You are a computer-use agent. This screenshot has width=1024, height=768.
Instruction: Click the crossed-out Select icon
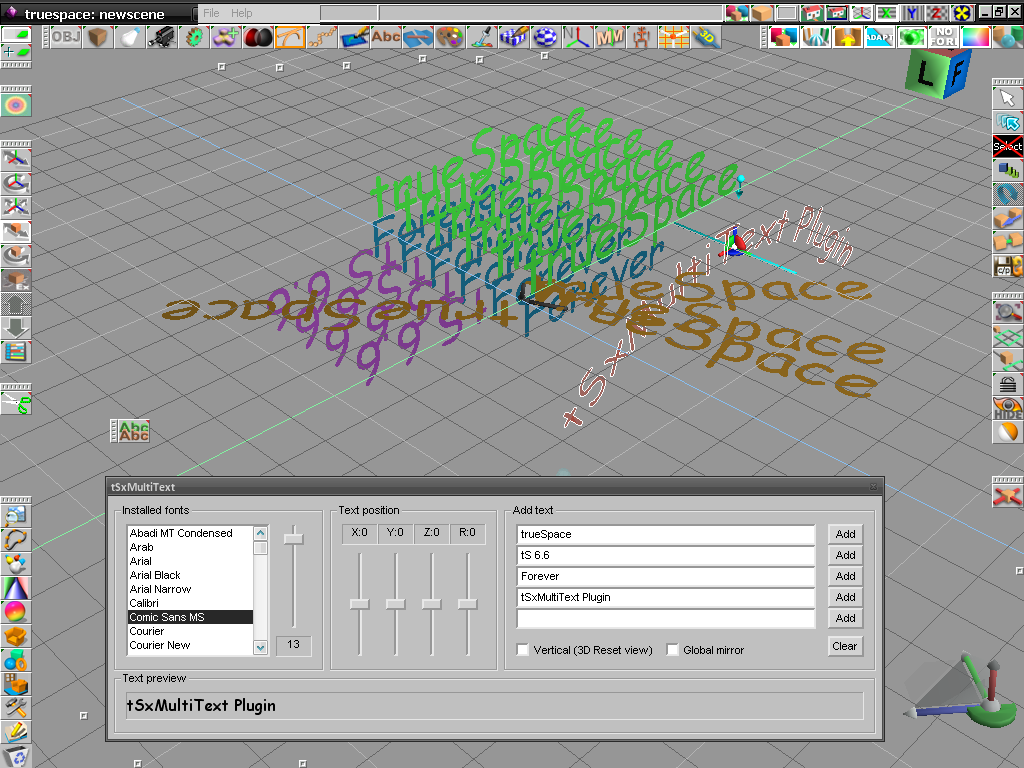pos(1007,146)
